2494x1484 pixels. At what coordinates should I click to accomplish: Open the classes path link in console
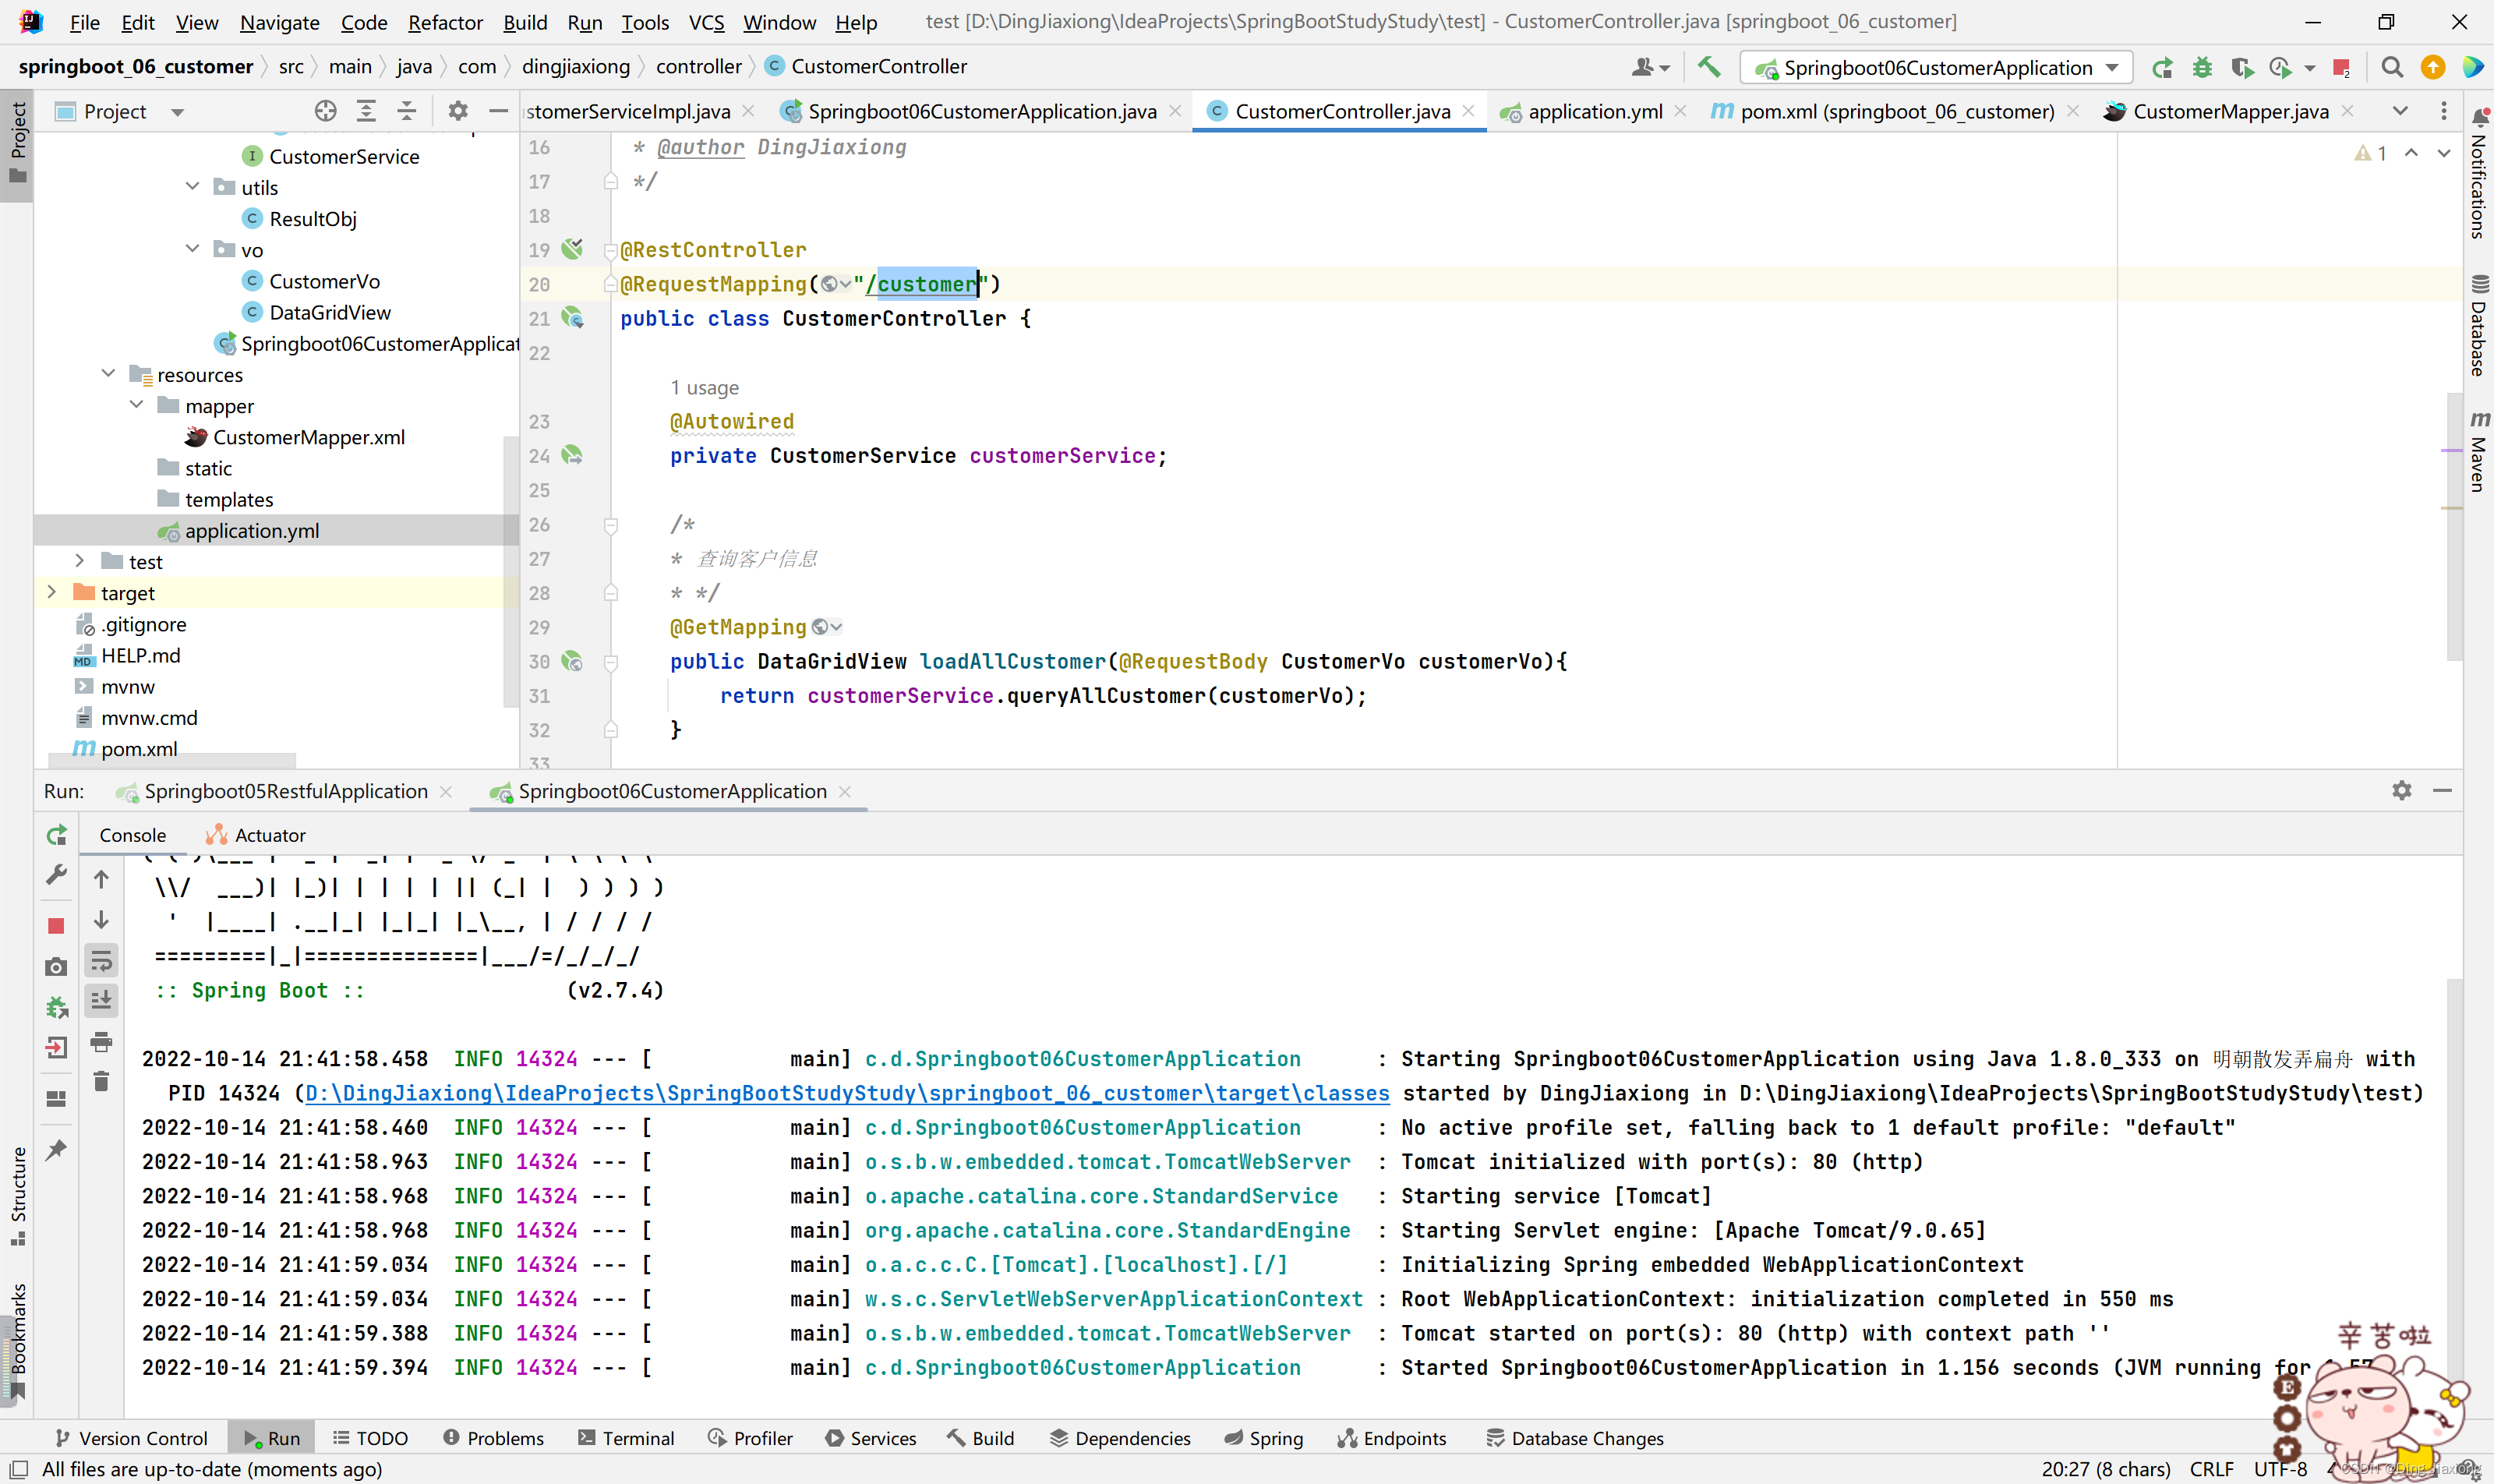847,1093
